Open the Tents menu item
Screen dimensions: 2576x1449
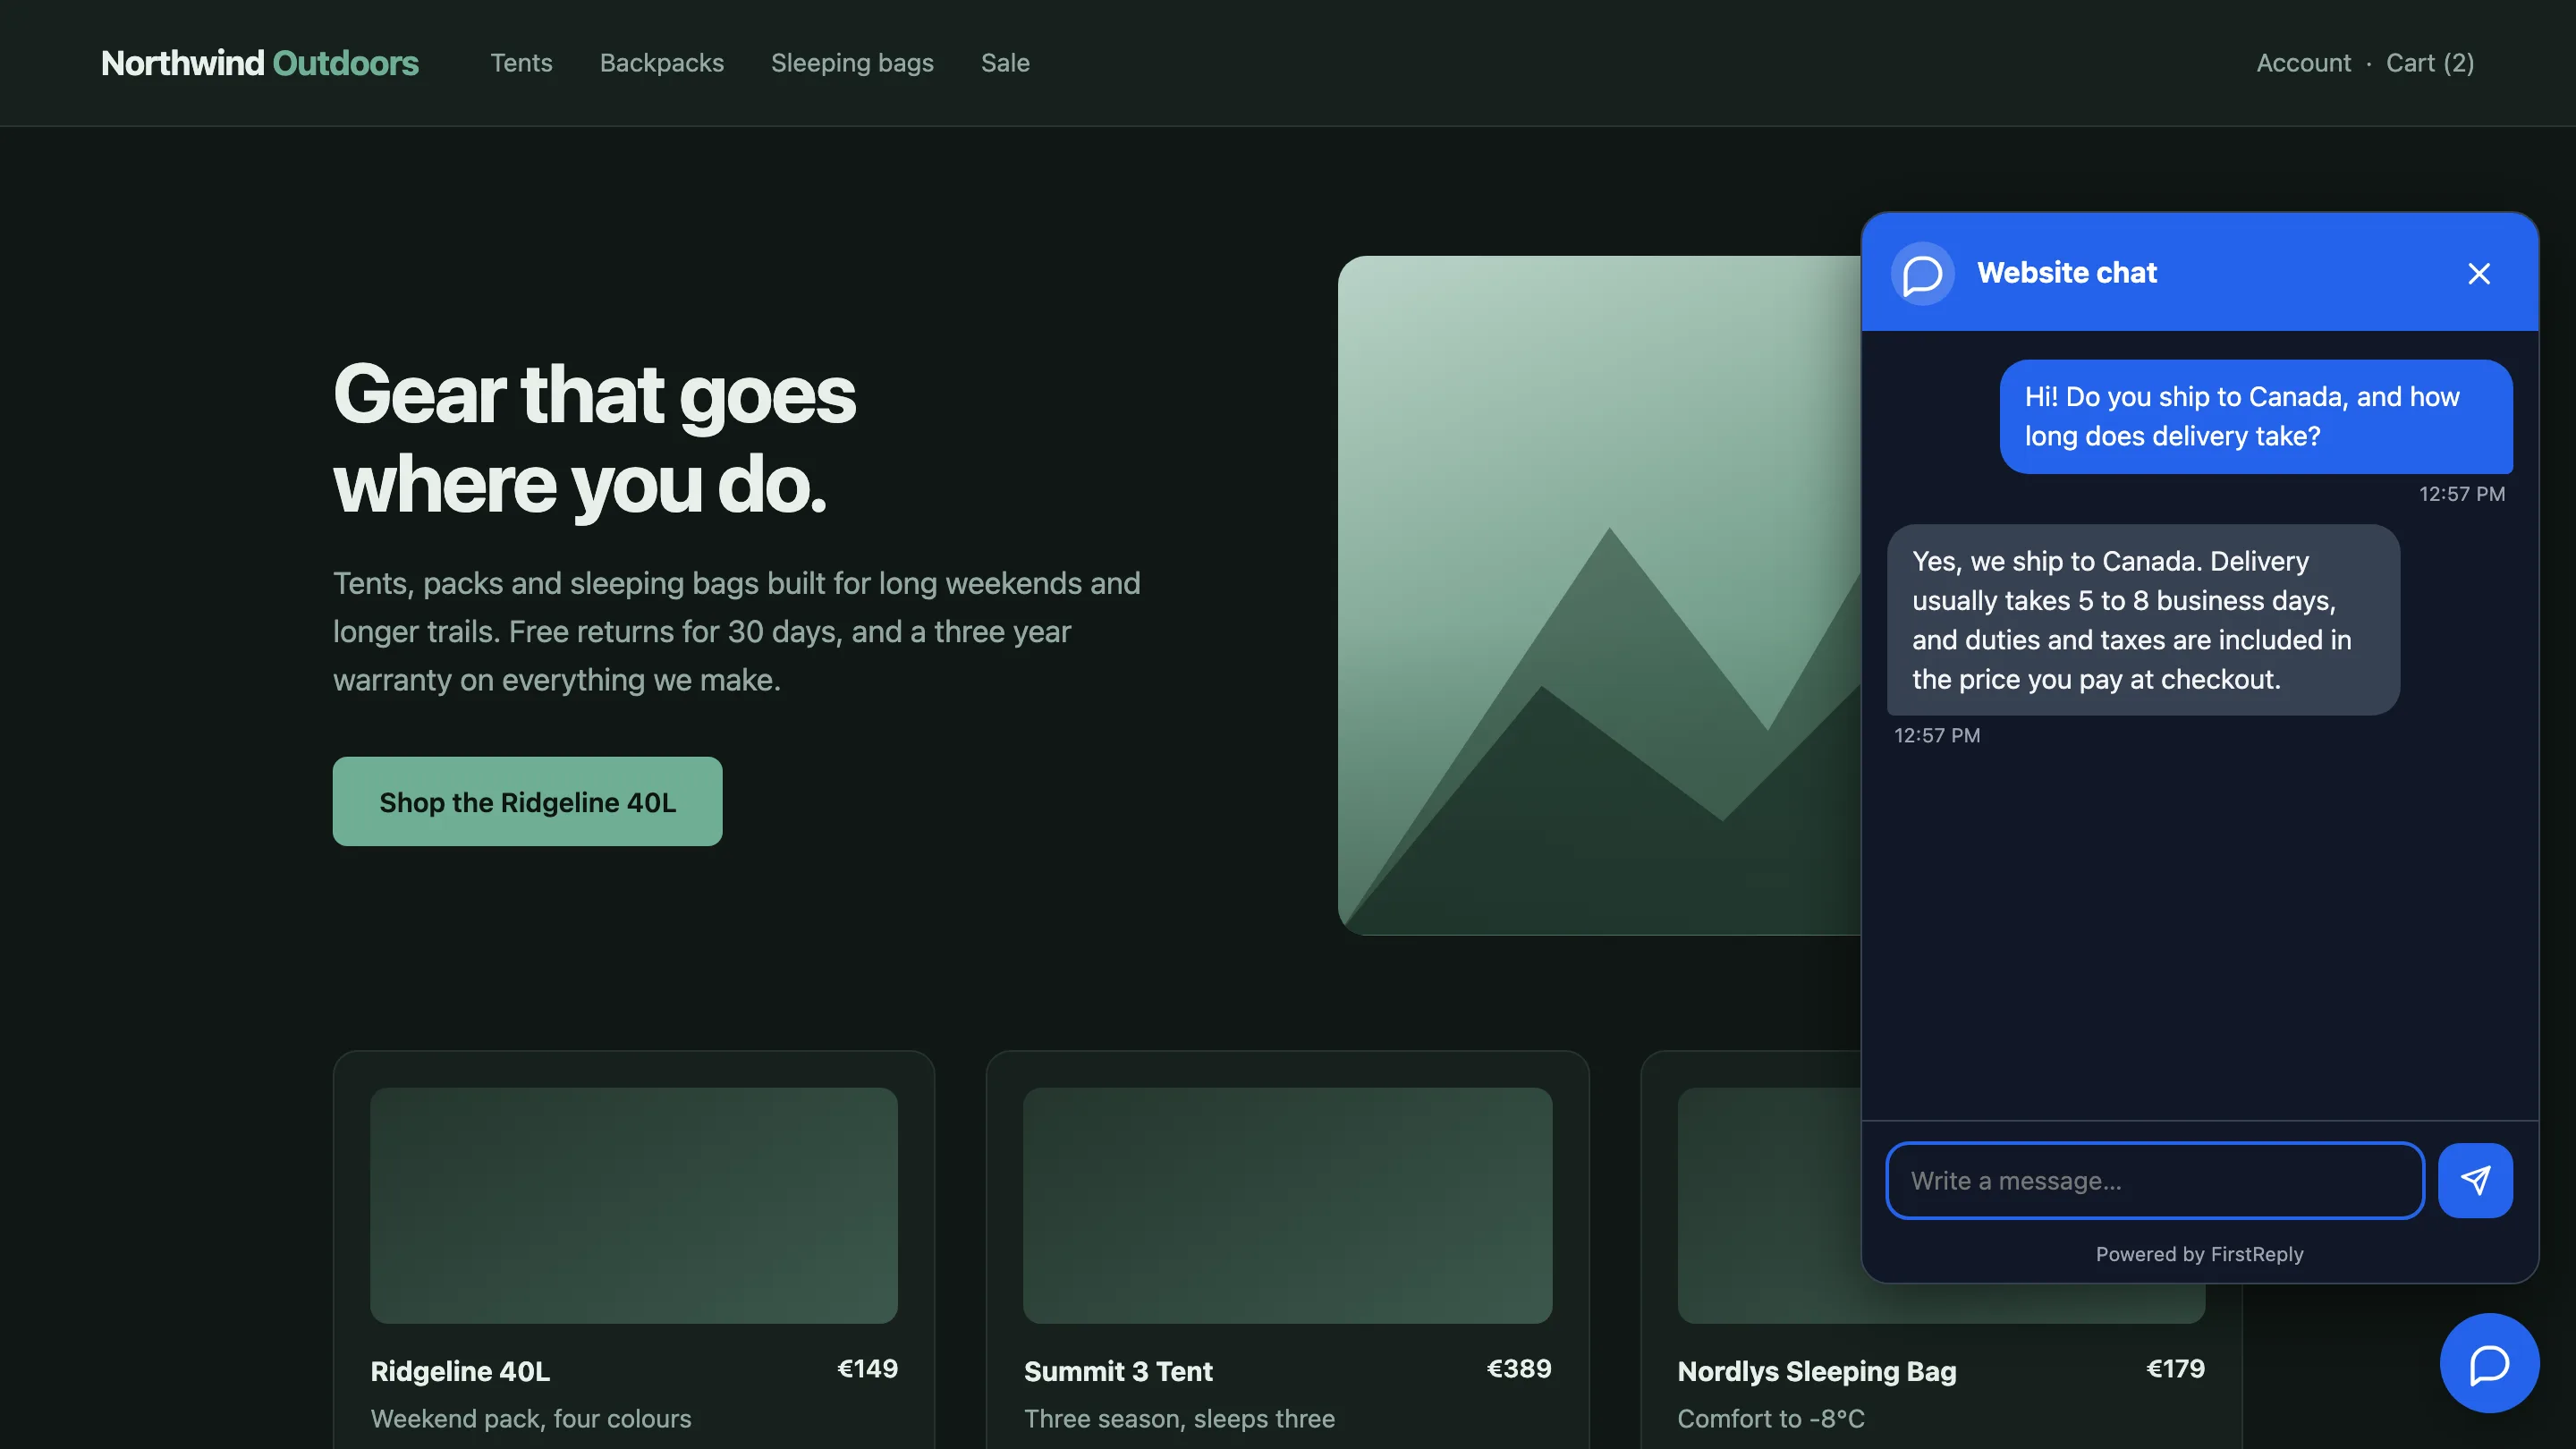tap(521, 63)
